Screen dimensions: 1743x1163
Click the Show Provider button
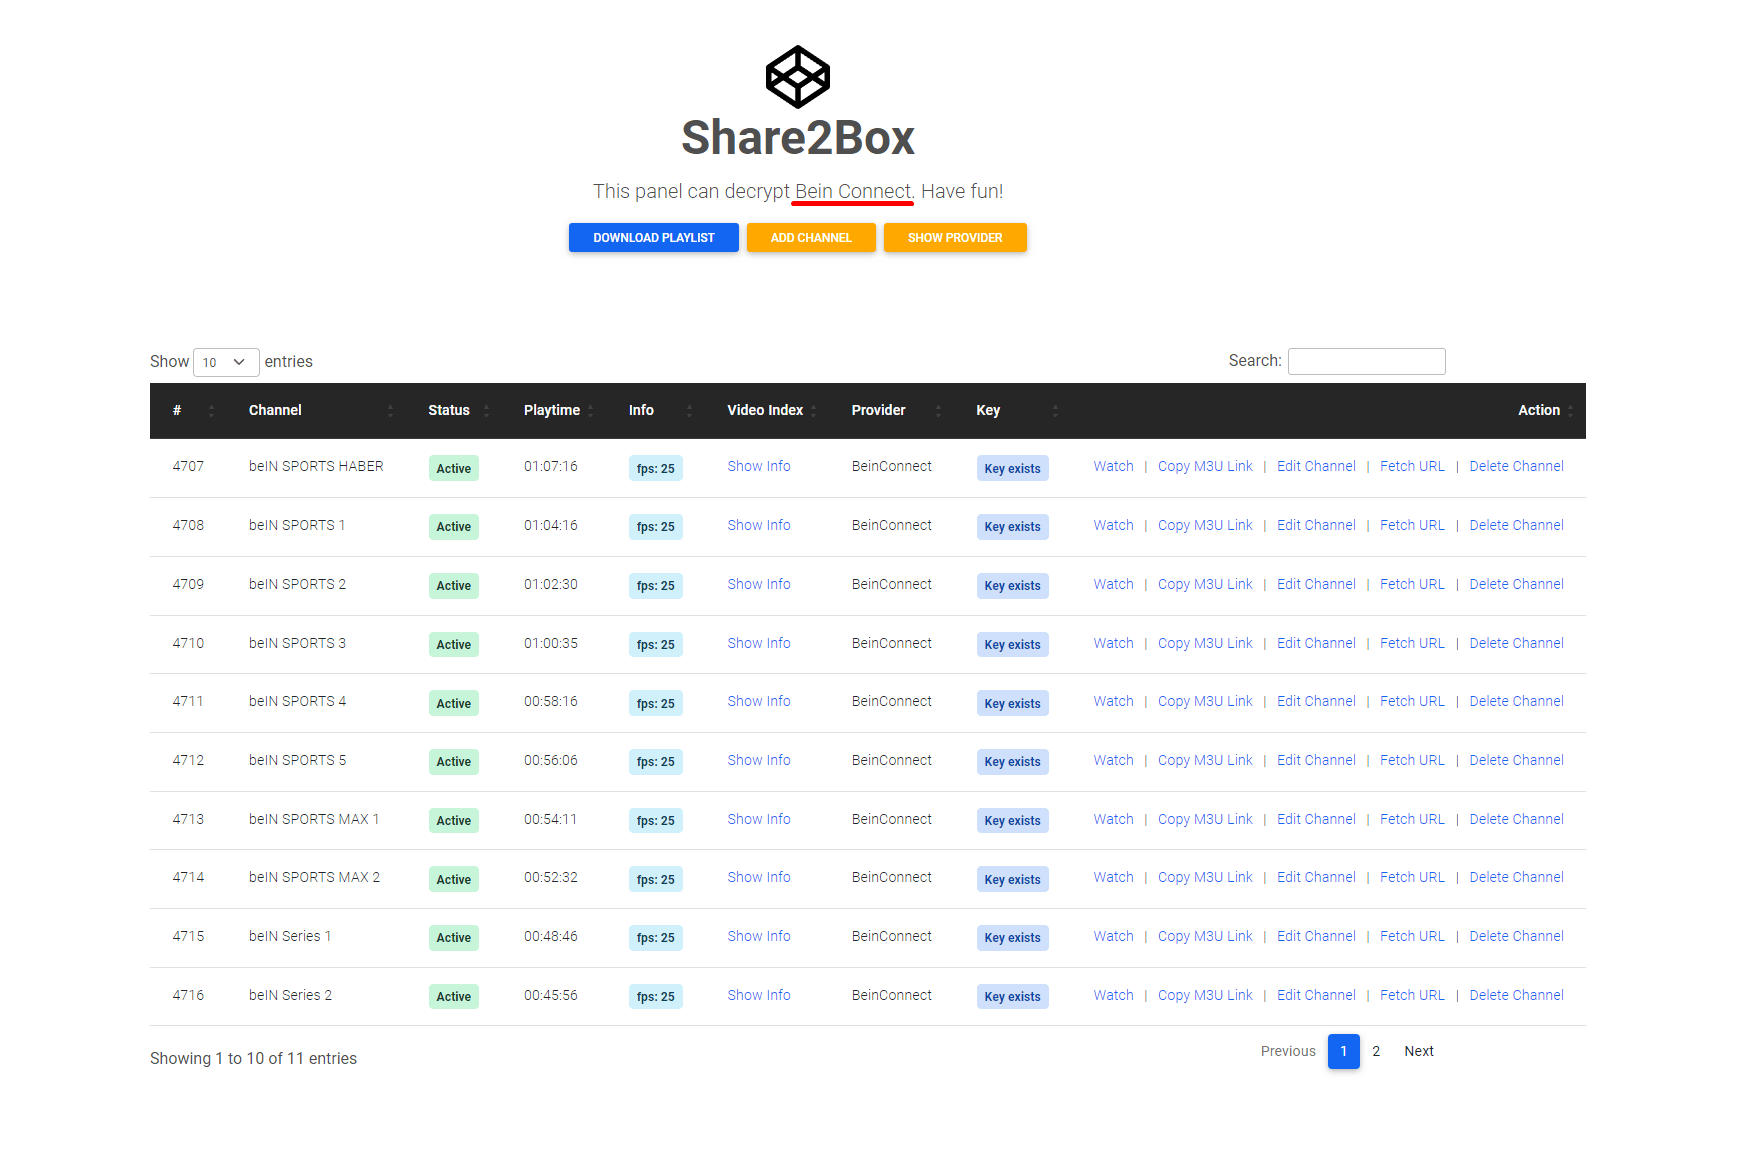click(955, 238)
